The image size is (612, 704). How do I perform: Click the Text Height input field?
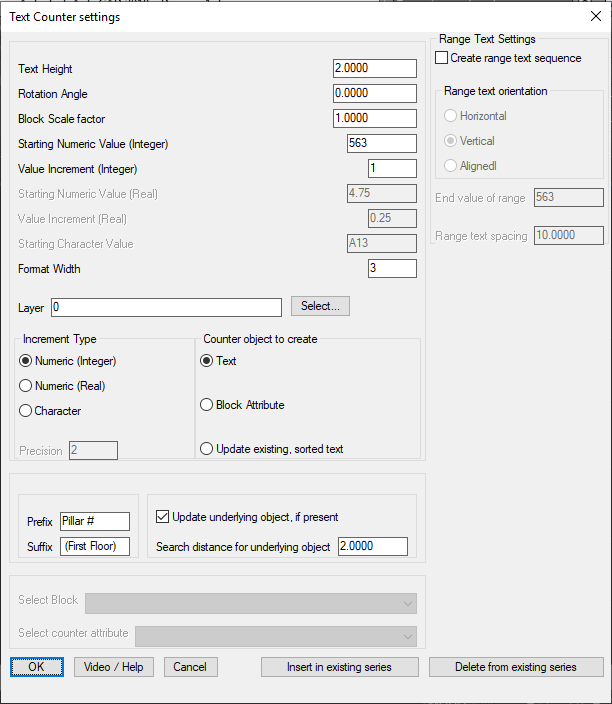pyautogui.click(x=374, y=68)
